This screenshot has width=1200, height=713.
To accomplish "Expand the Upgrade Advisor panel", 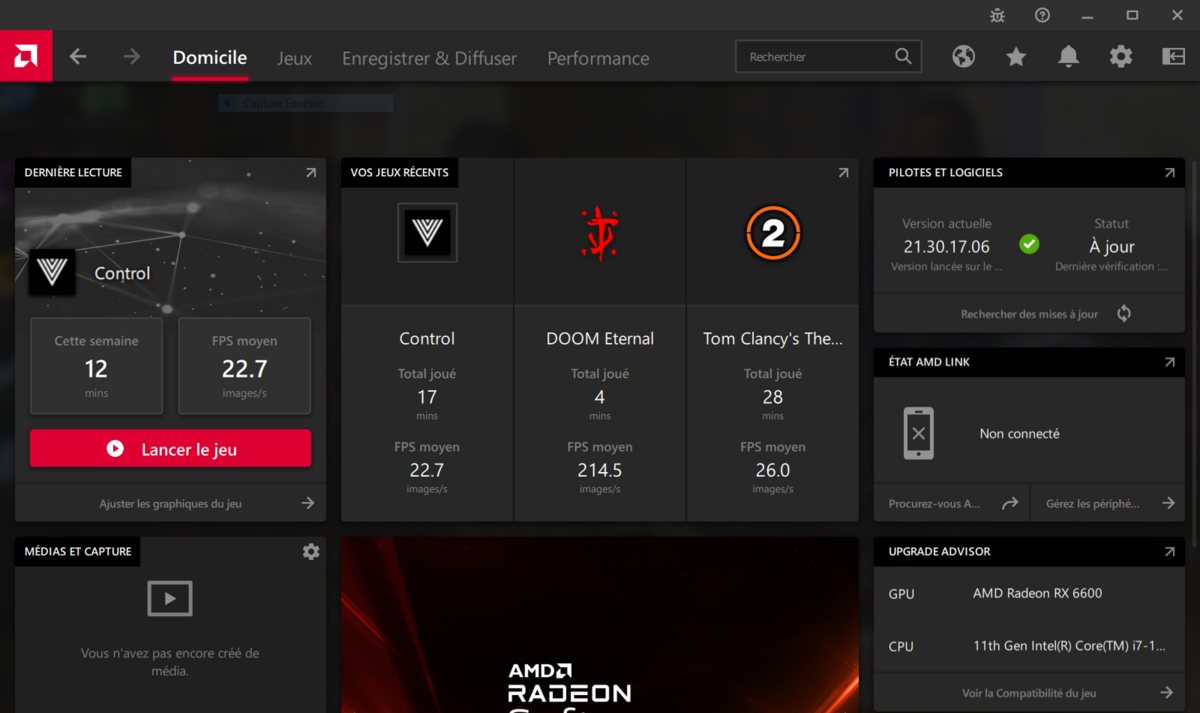I will 1169,551.
